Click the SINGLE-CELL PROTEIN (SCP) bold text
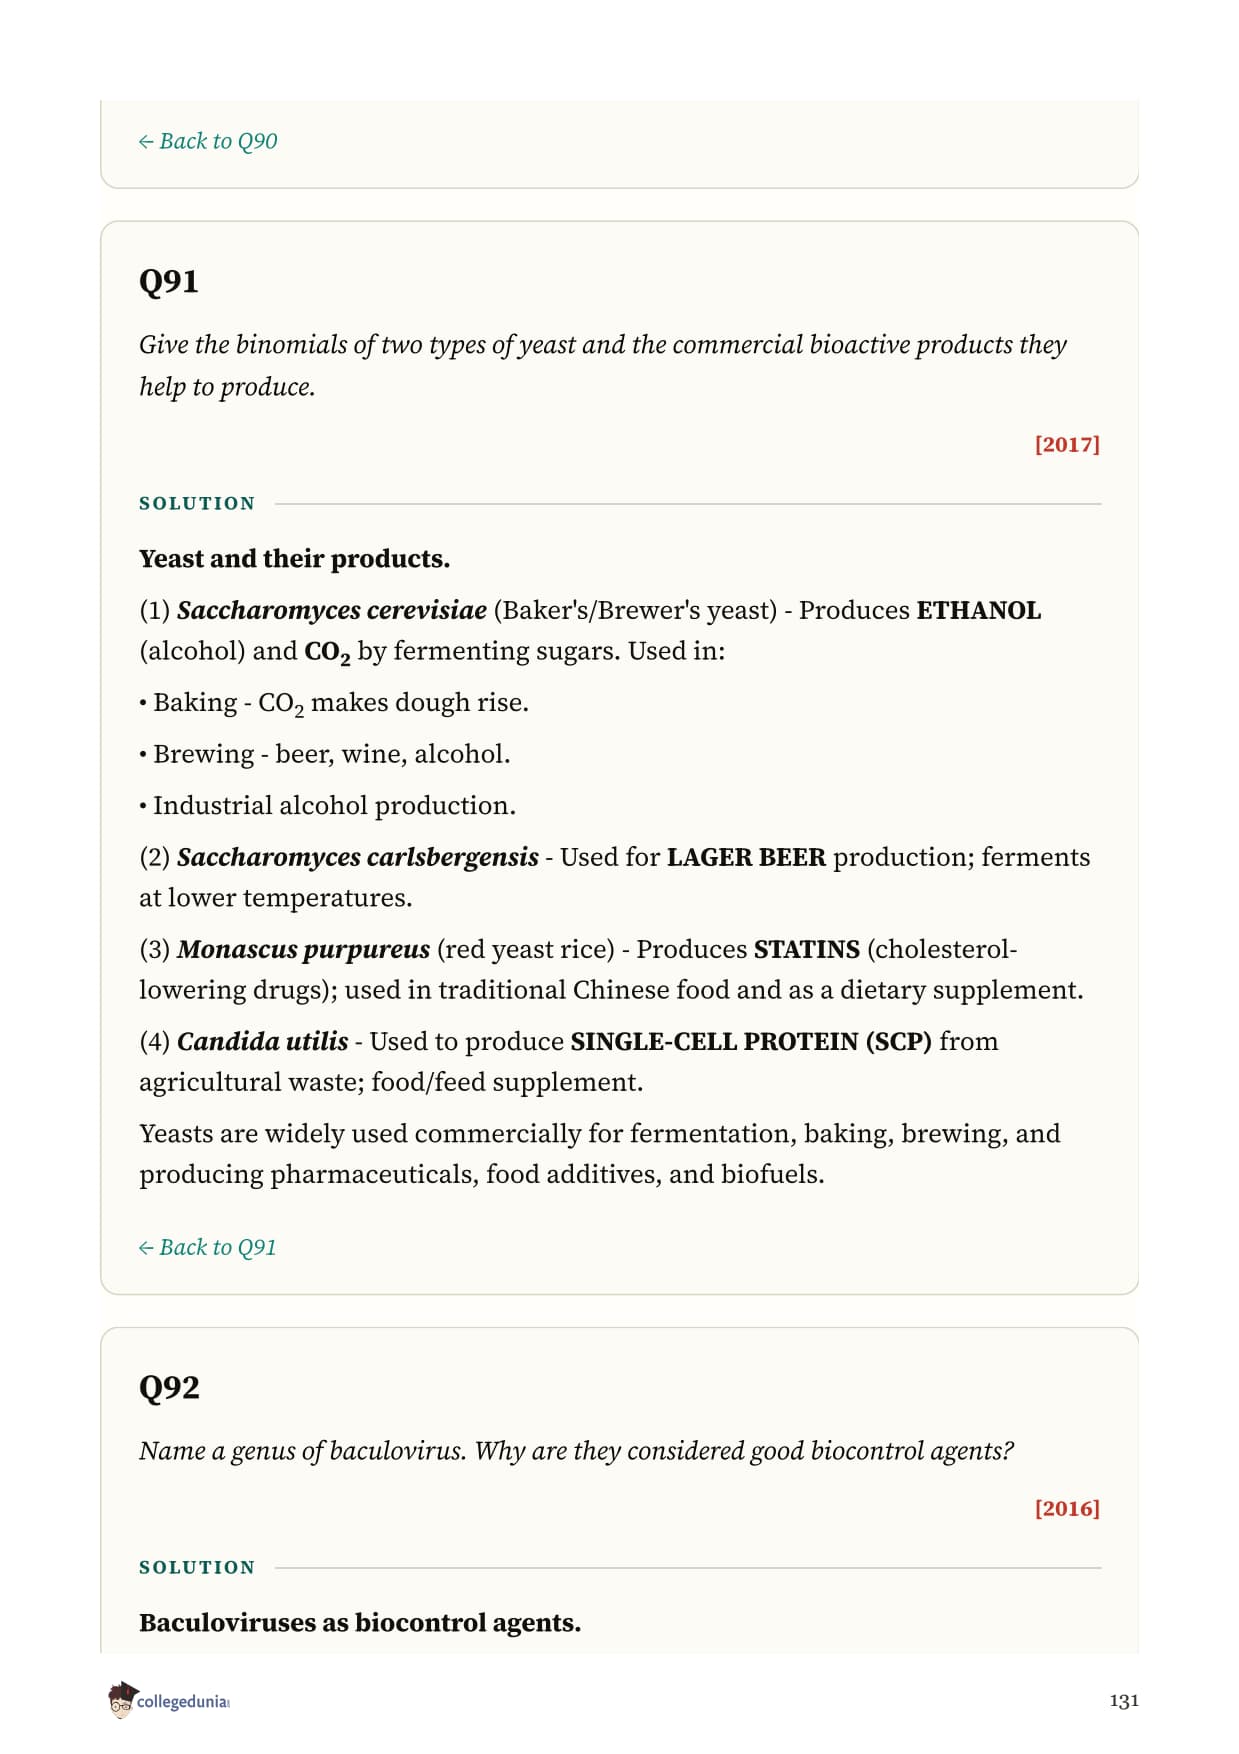Screen dimensions: 1239x1754 [x=751, y=1041]
